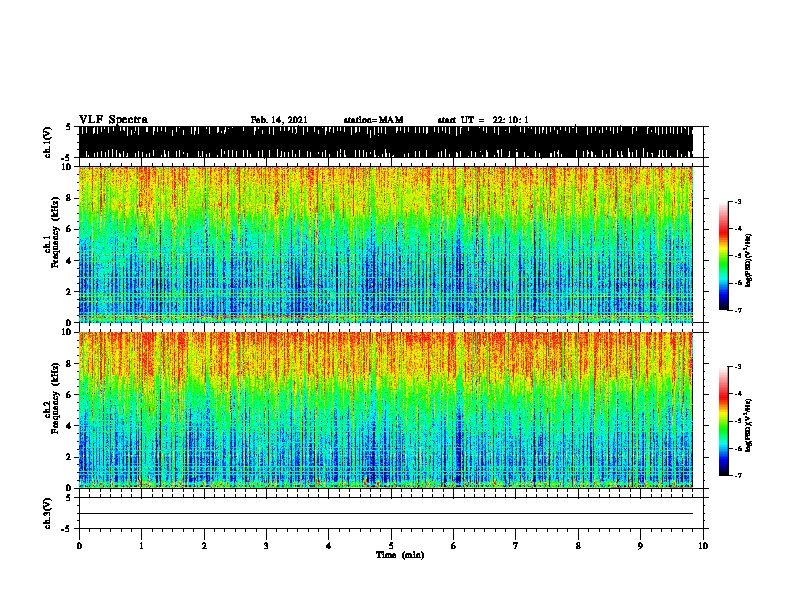792x612 pixels.
Task: Click time axis tick label "2"
Action: coord(204,546)
